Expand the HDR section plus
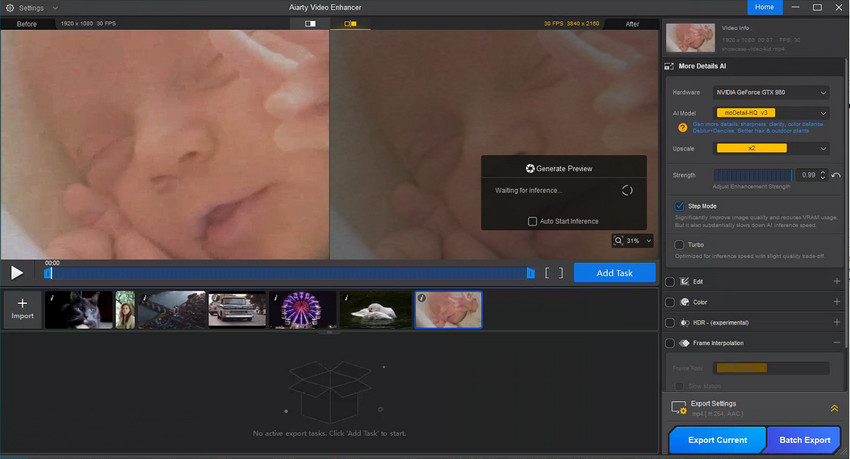 pyautogui.click(x=836, y=322)
